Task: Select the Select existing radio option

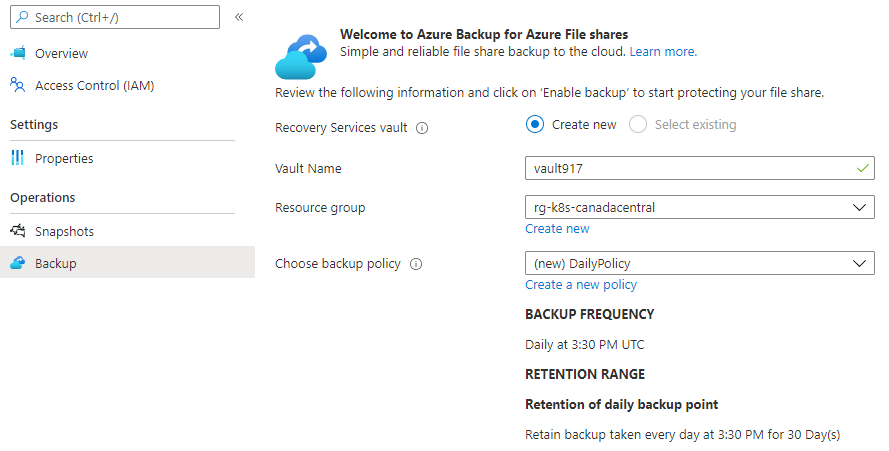Action: pos(638,125)
